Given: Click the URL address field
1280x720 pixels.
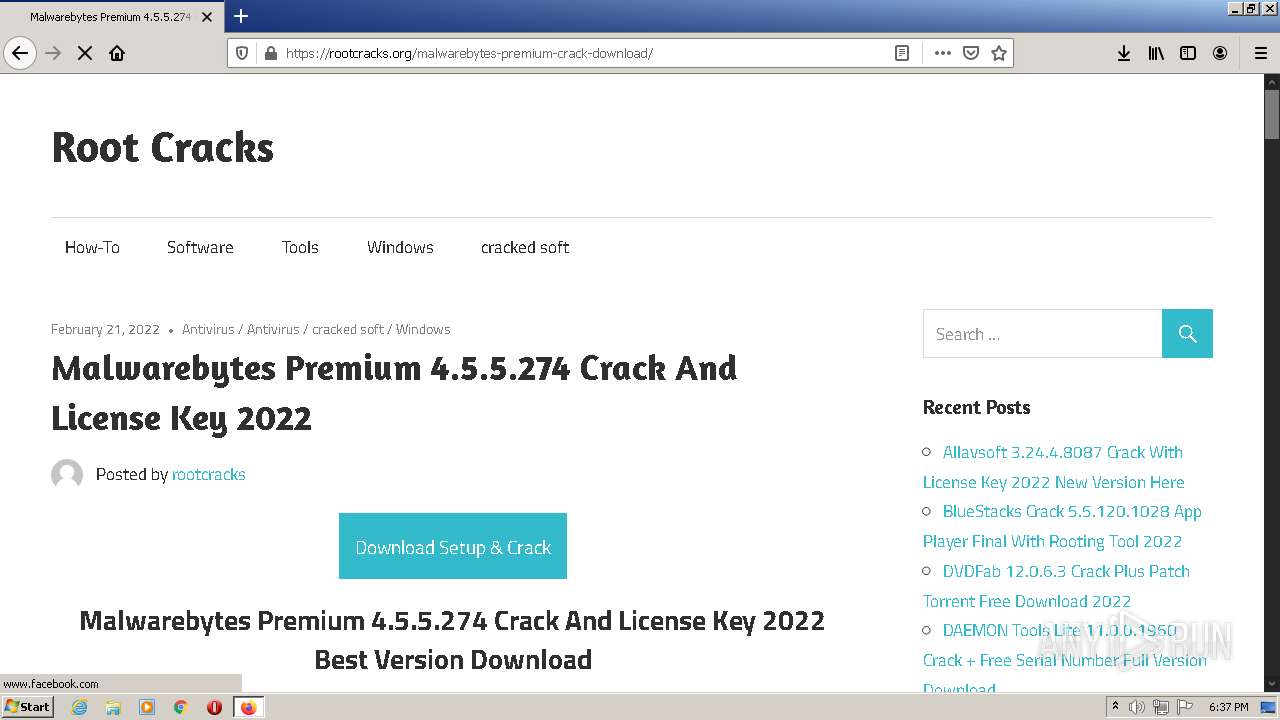Looking at the screenshot, I should pos(585,53).
